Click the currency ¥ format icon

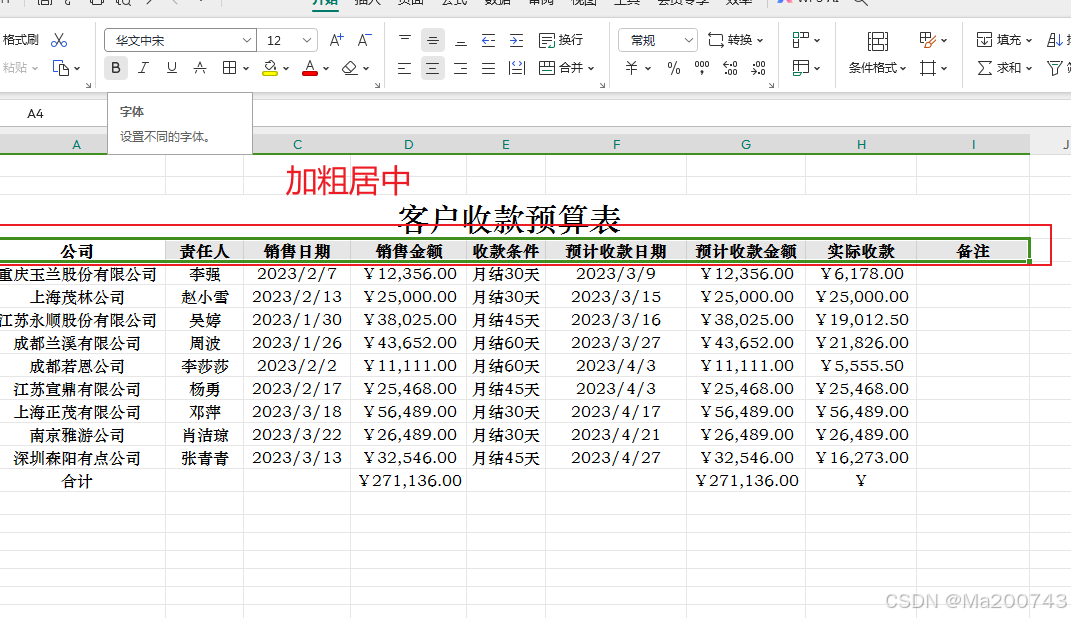[632, 68]
